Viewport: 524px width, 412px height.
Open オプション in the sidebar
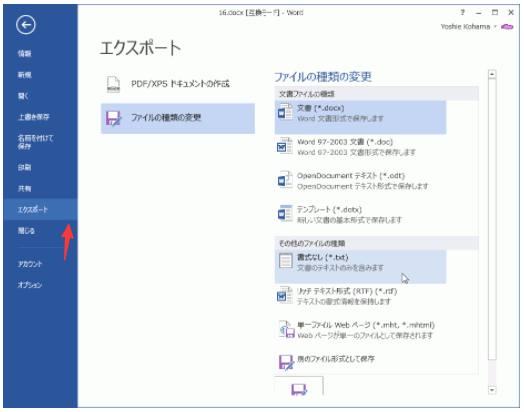tap(30, 285)
